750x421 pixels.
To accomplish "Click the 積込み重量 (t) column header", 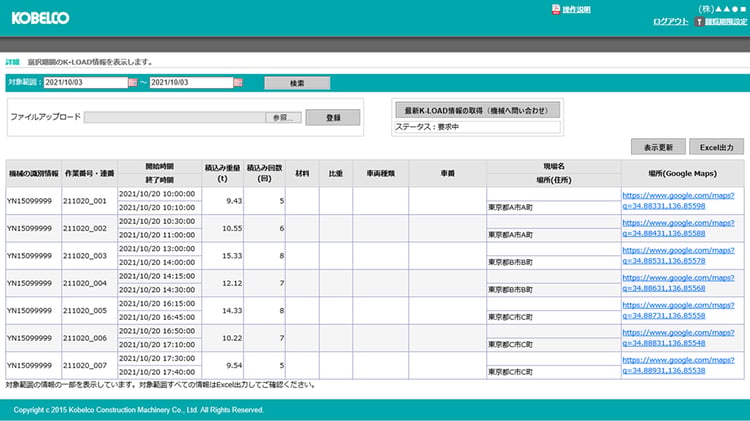I will (222, 174).
